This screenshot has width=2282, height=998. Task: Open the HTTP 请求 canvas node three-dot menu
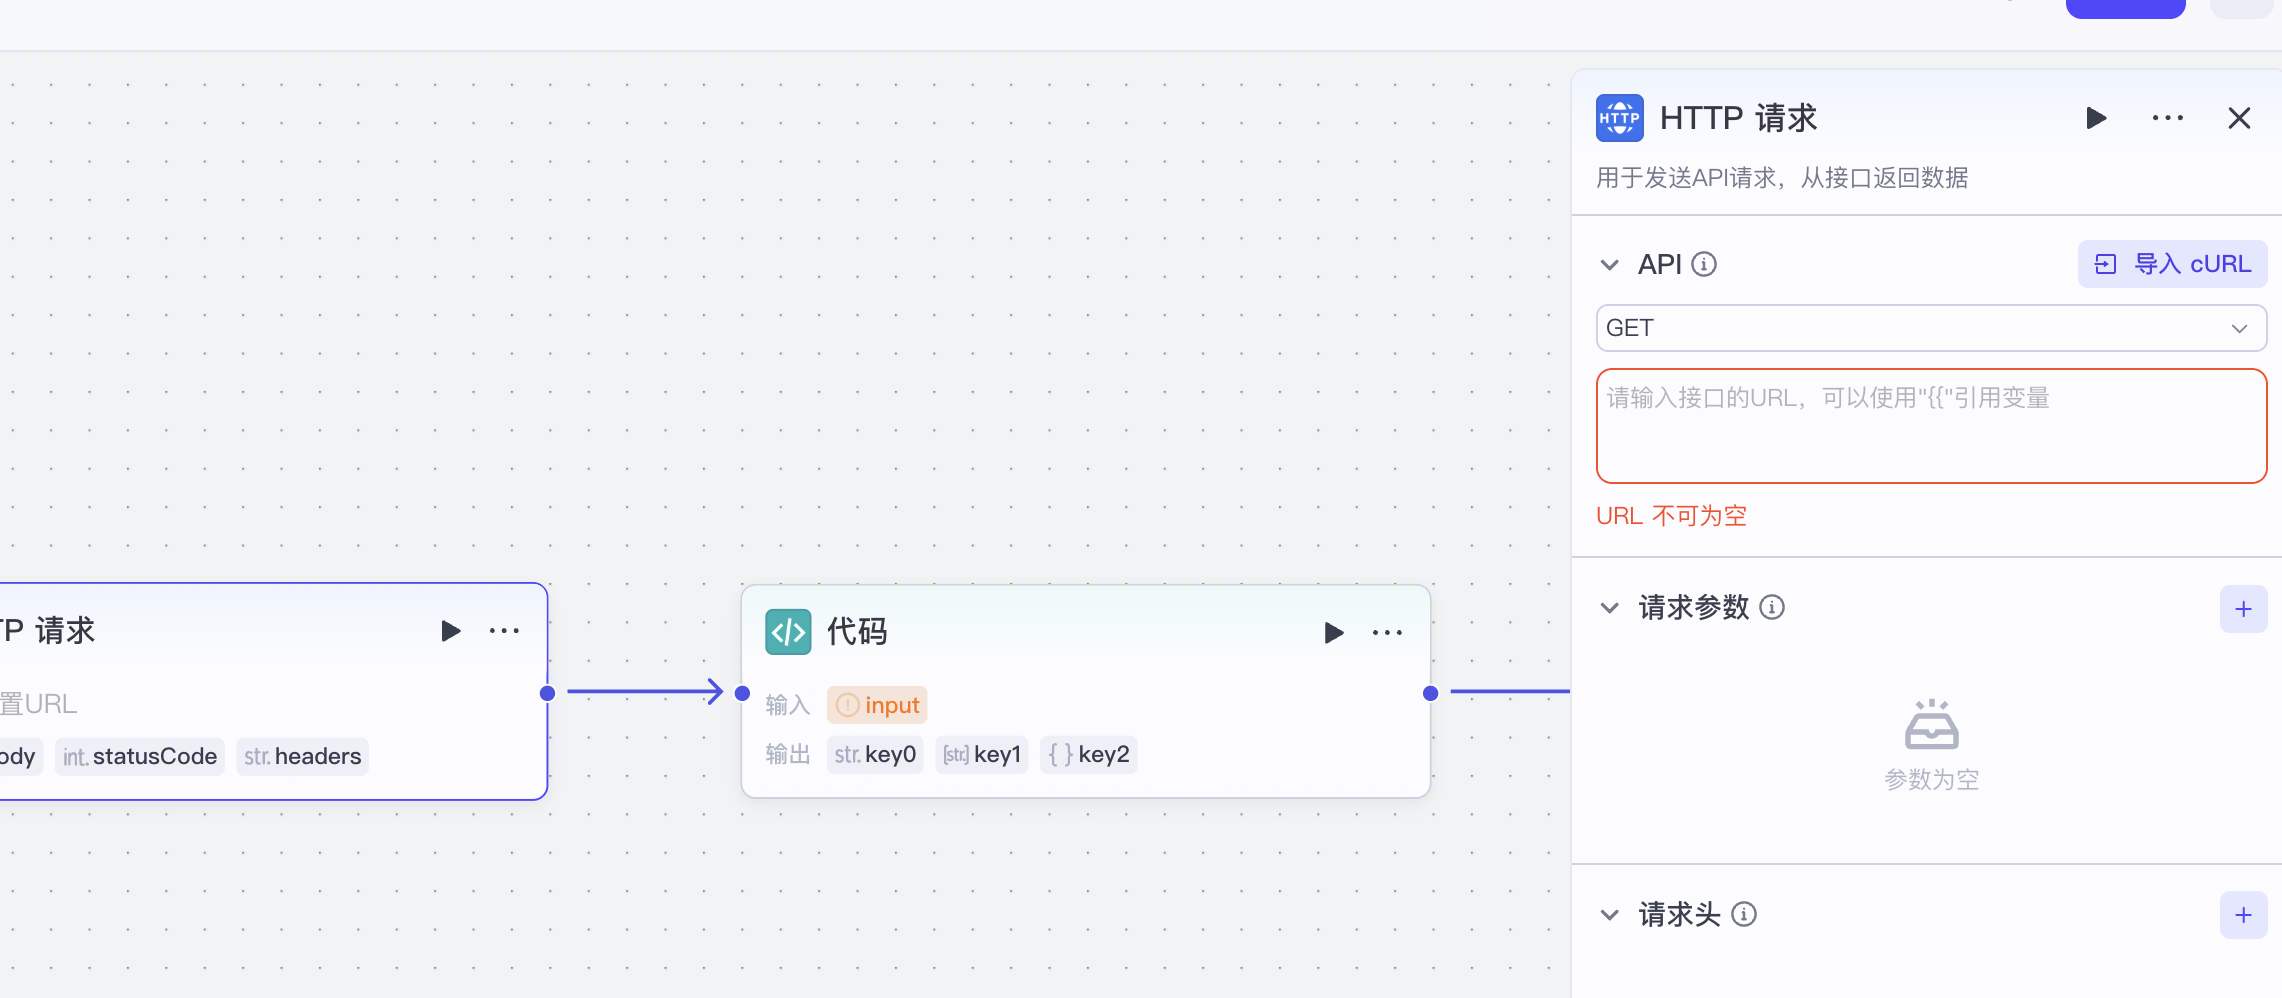coord(504,630)
